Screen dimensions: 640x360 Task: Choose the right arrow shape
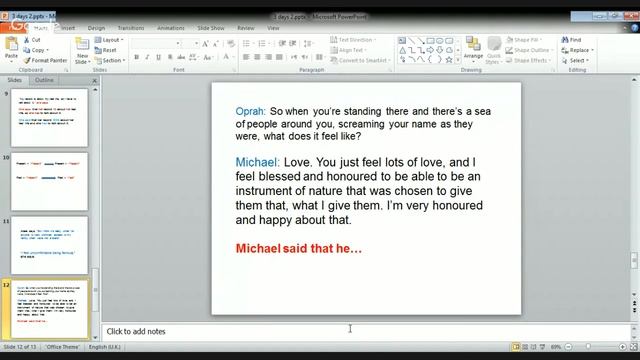[x=430, y=50]
